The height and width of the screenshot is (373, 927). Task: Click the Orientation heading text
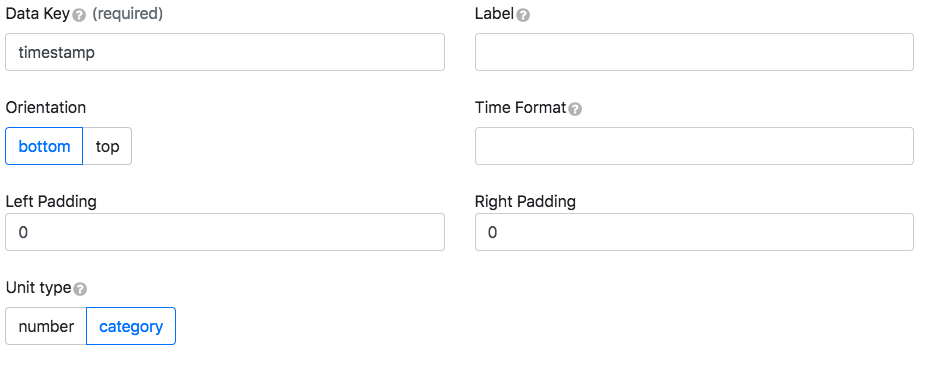click(x=46, y=108)
